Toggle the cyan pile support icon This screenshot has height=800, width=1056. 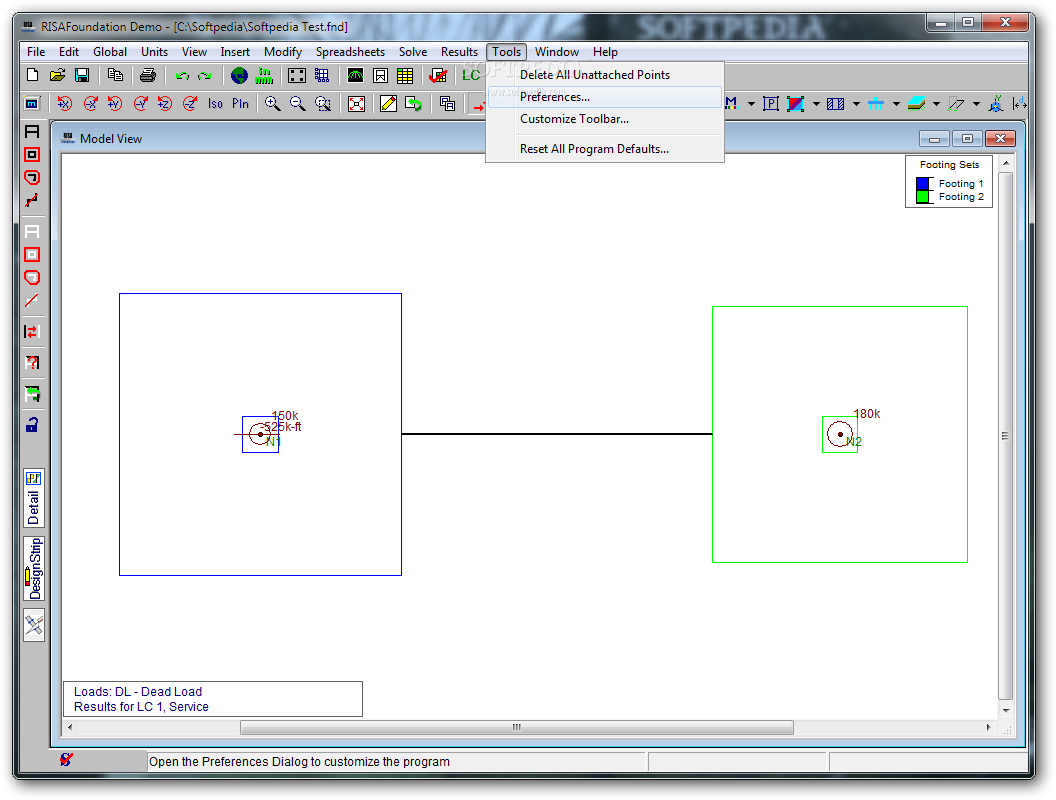(x=876, y=104)
